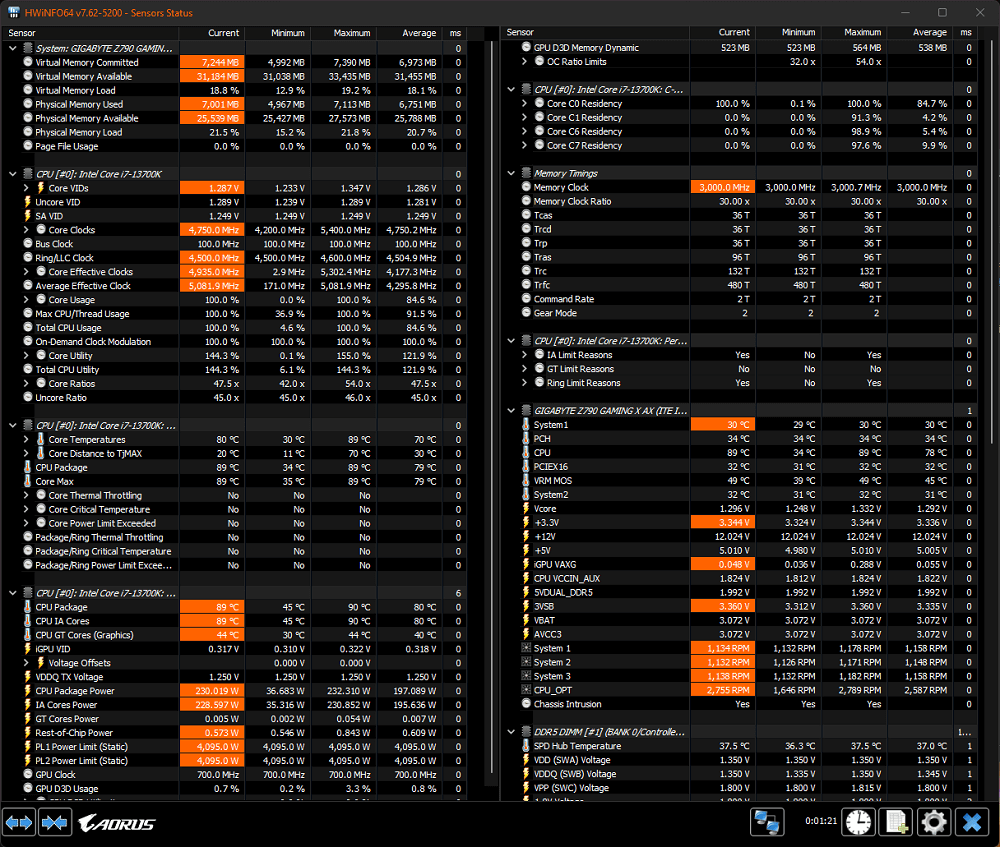1000x847 pixels.
Task: Click the lightning icon beside Vcore
Action: coord(526,508)
